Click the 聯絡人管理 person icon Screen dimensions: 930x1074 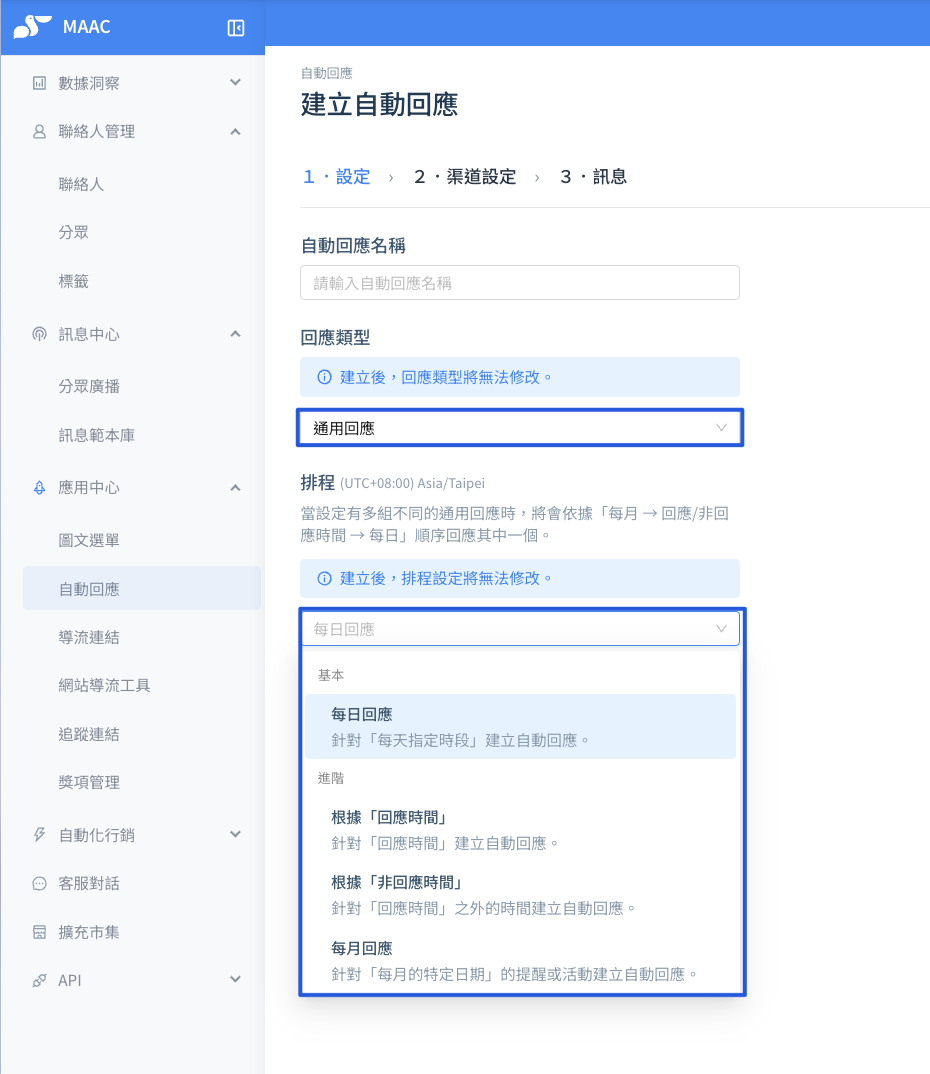(40, 132)
